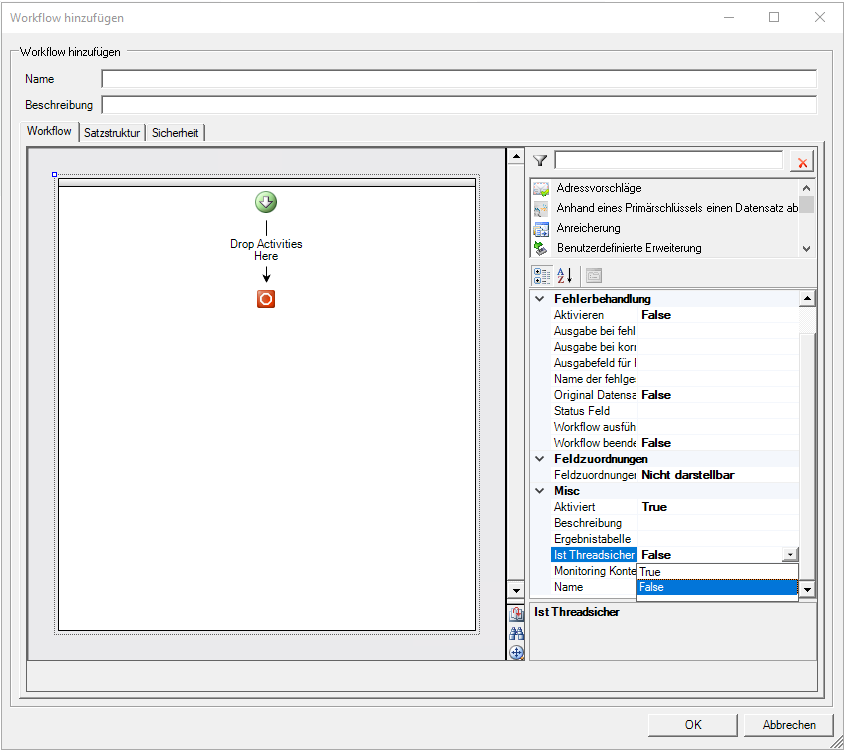This screenshot has height=753, width=846.
Task: Select Adressvorschläge activity icon
Action: 541,188
